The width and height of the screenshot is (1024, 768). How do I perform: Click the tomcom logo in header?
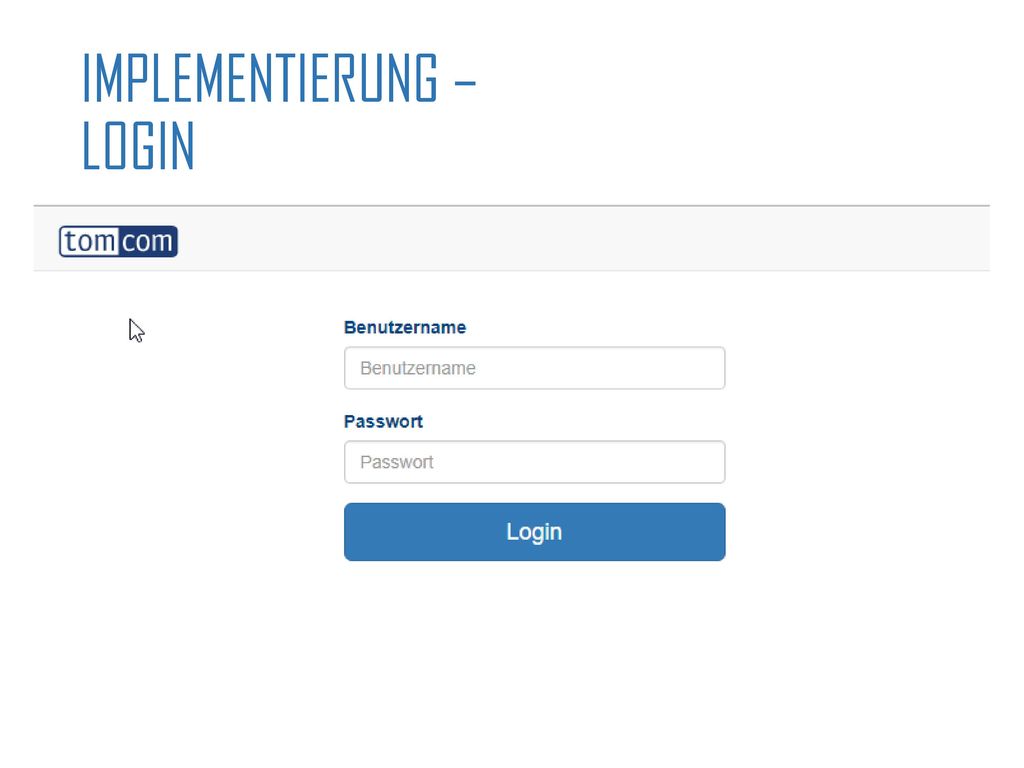pyautogui.click(x=118, y=241)
